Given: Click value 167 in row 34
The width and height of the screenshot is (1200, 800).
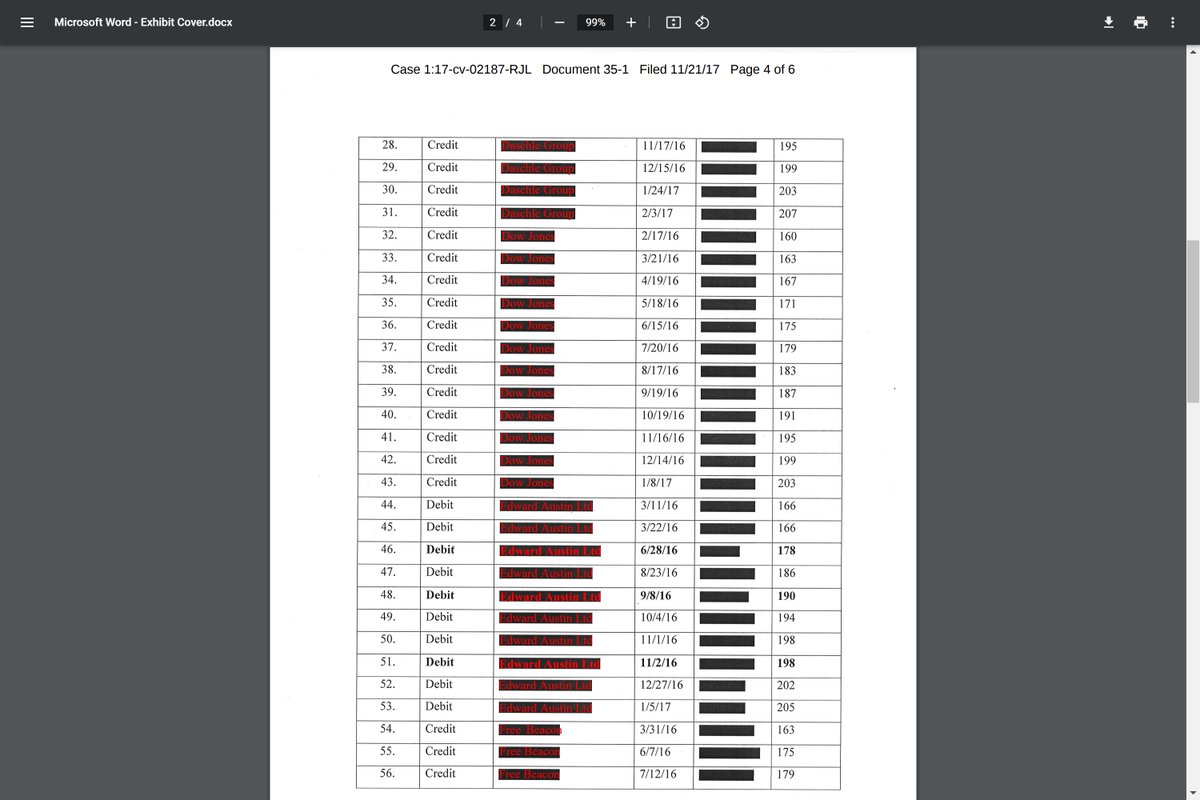Looking at the screenshot, I should pyautogui.click(x=788, y=282).
